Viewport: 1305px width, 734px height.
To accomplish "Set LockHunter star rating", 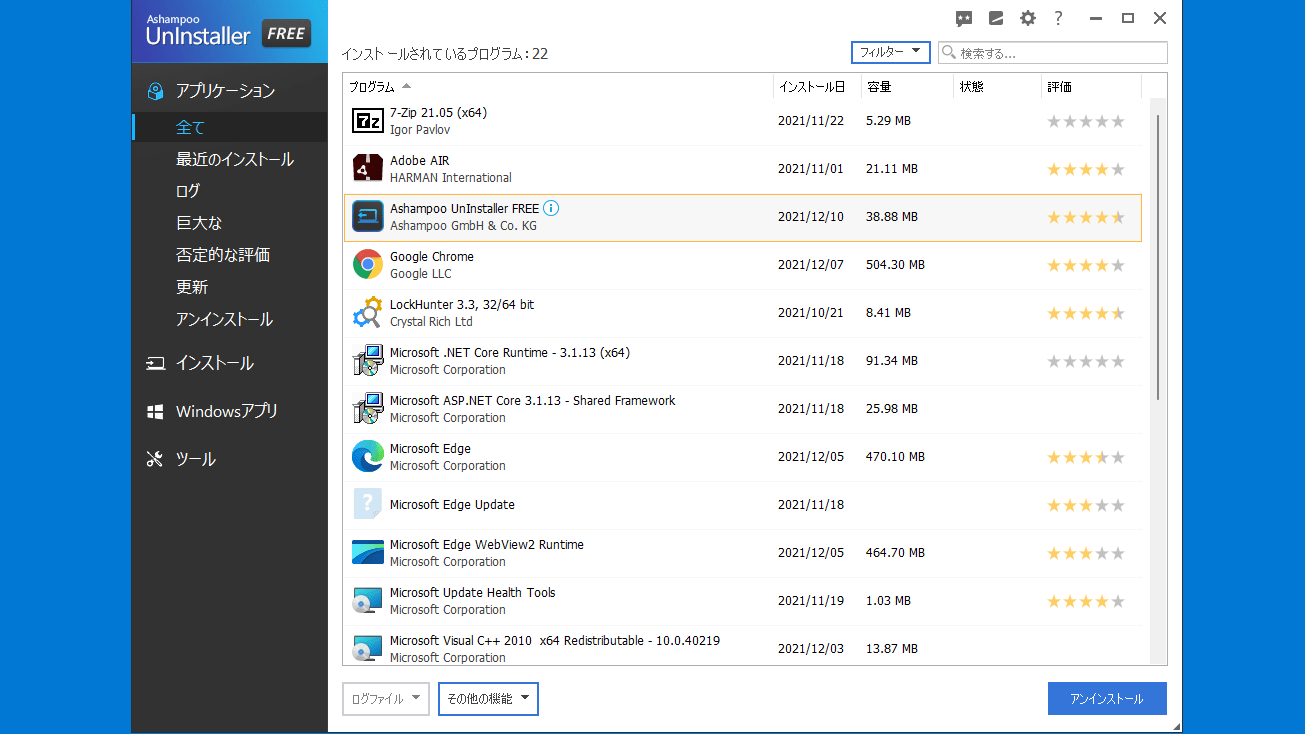I will [1086, 313].
